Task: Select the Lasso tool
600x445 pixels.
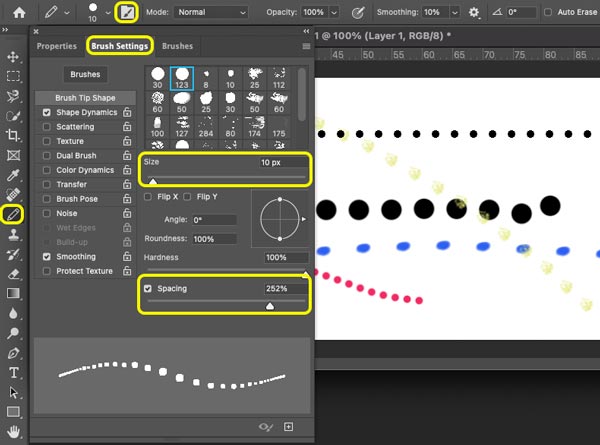Action: click(13, 96)
